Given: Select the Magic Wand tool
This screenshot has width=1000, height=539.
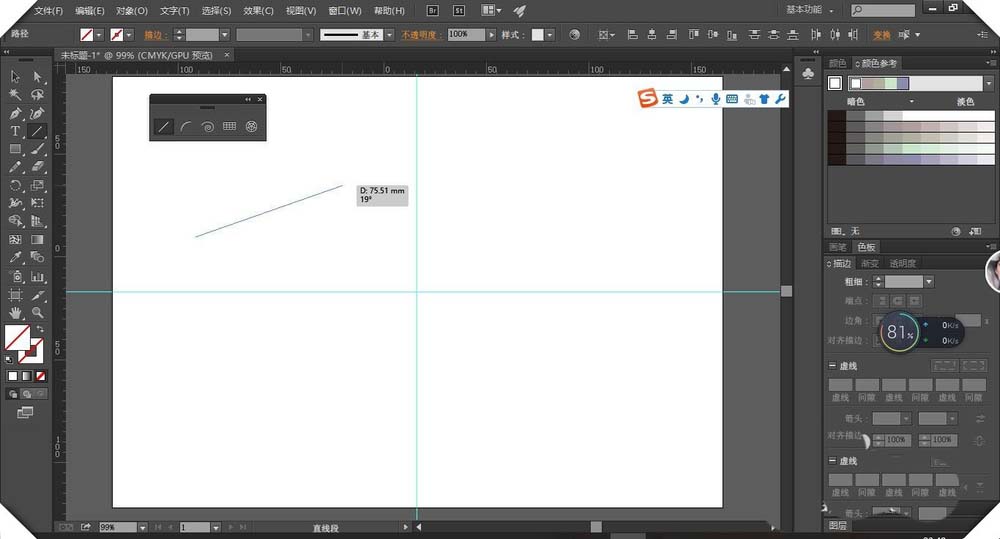Looking at the screenshot, I should click(x=16, y=94).
